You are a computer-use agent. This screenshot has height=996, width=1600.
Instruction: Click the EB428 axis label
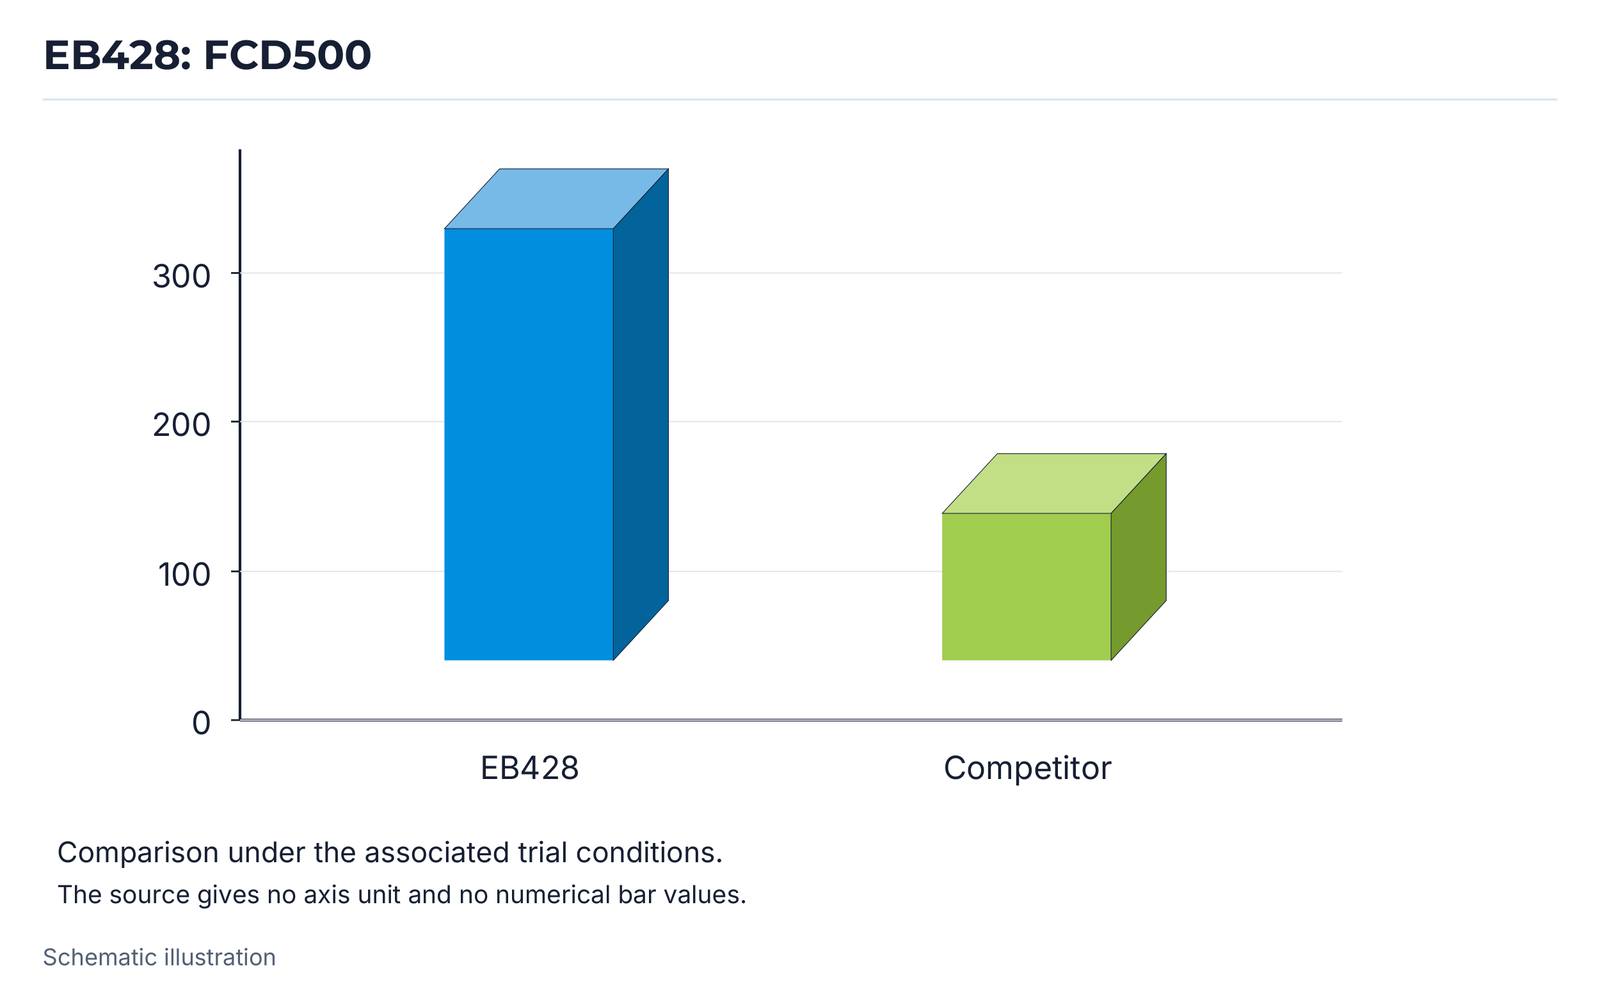pos(529,768)
